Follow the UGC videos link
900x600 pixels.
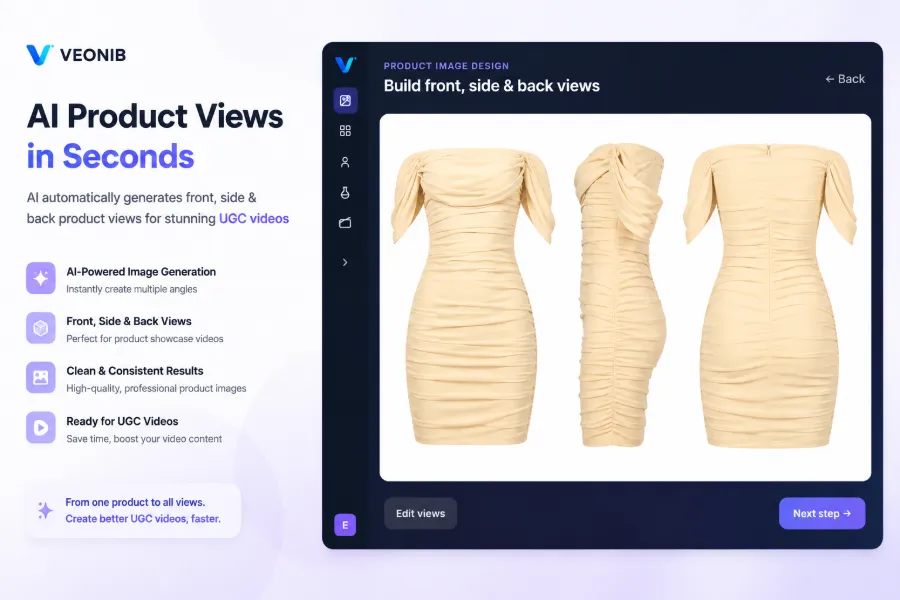point(254,218)
